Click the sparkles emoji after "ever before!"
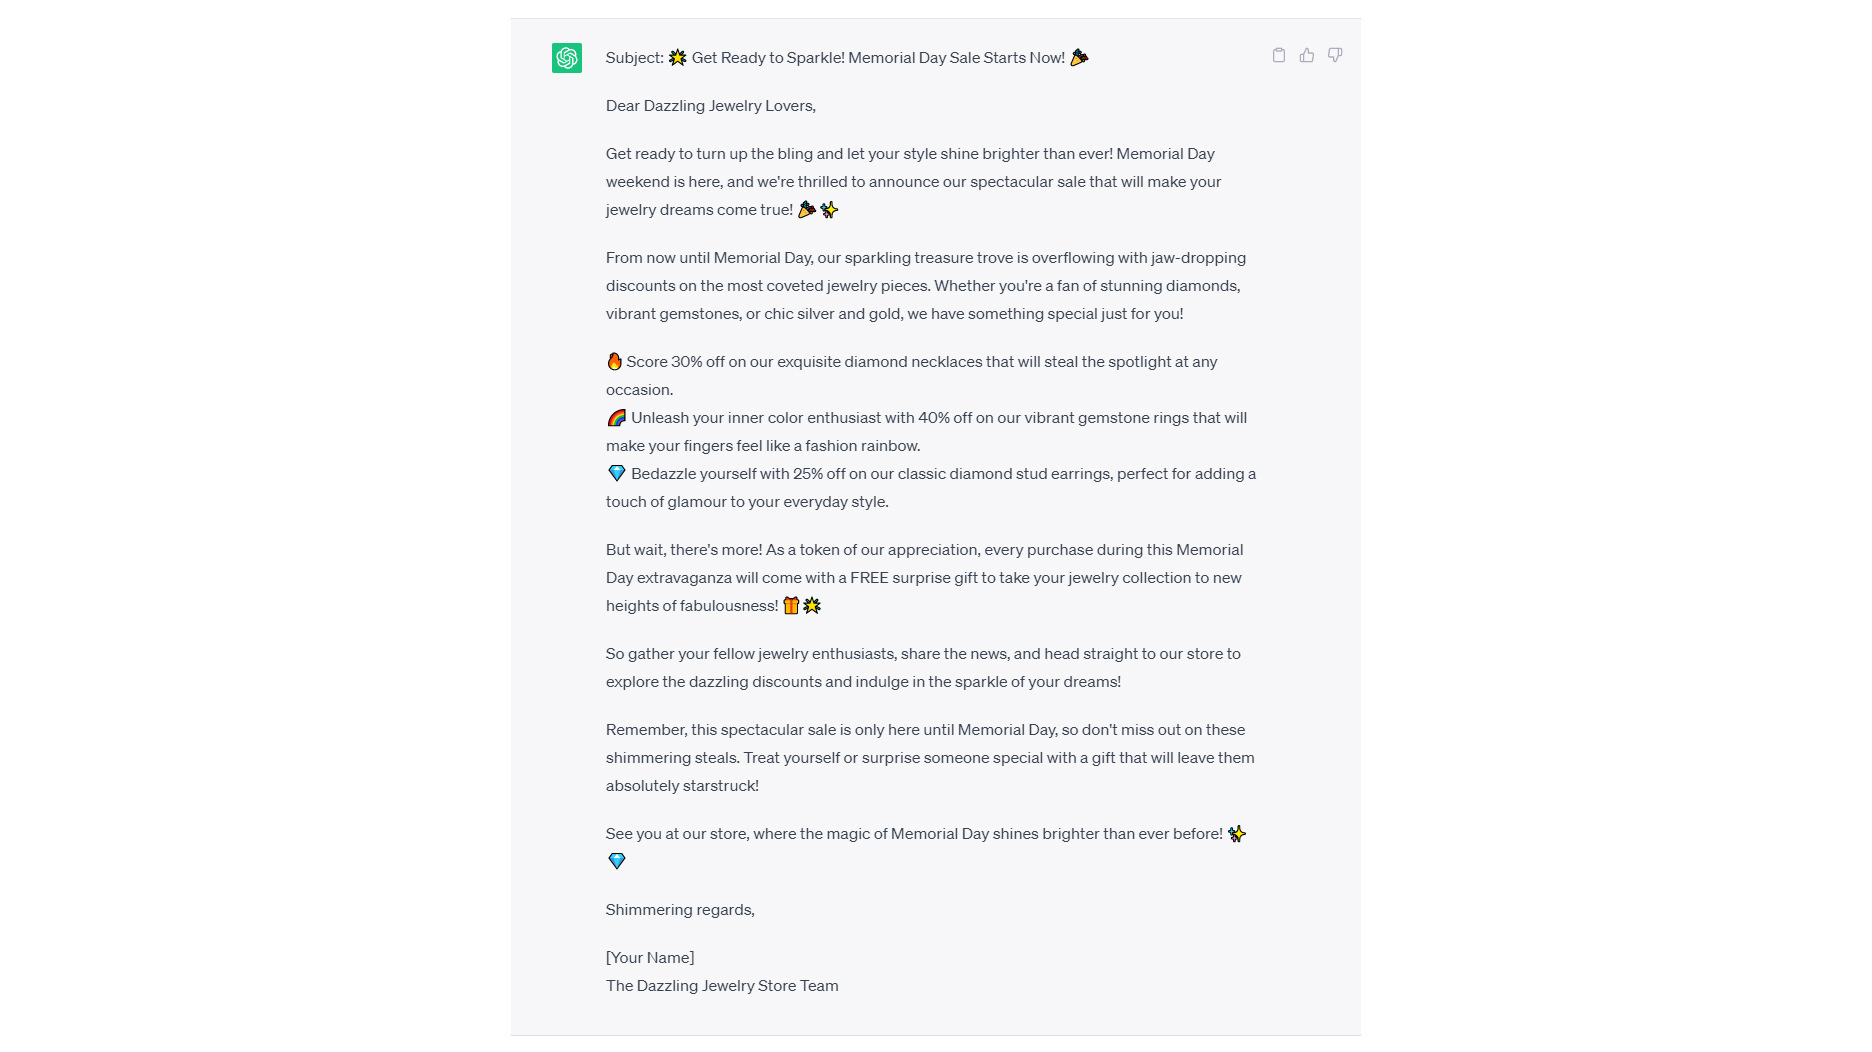The height and width of the screenshot is (1052, 1872). pos(1237,834)
